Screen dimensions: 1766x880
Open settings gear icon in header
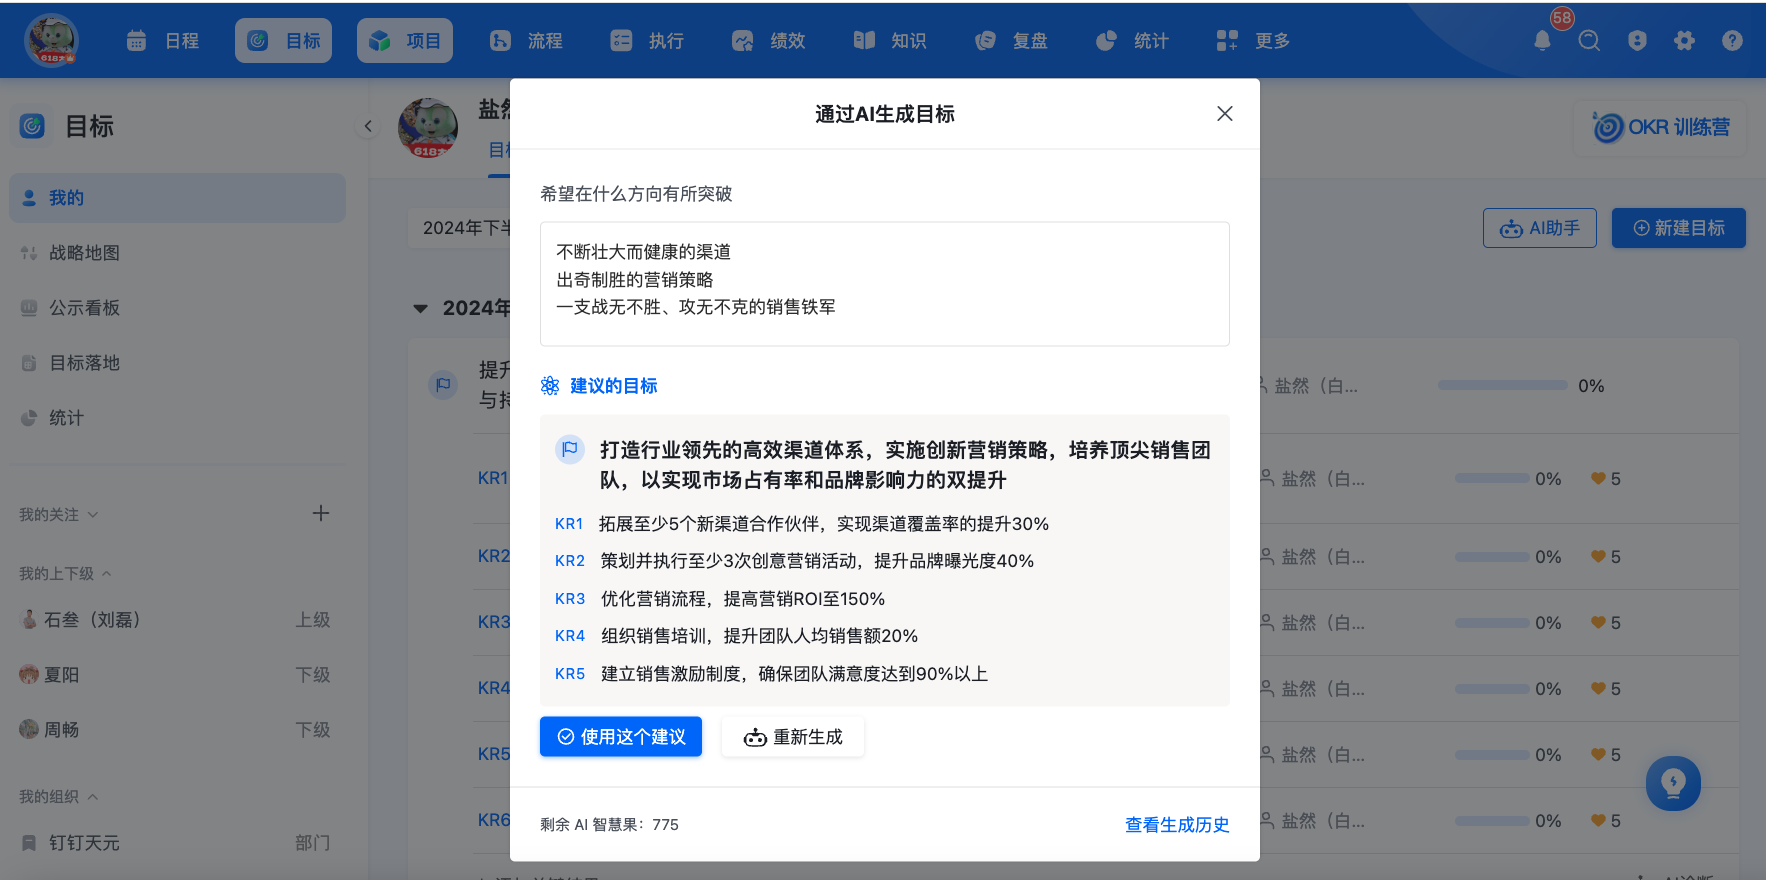click(x=1685, y=41)
